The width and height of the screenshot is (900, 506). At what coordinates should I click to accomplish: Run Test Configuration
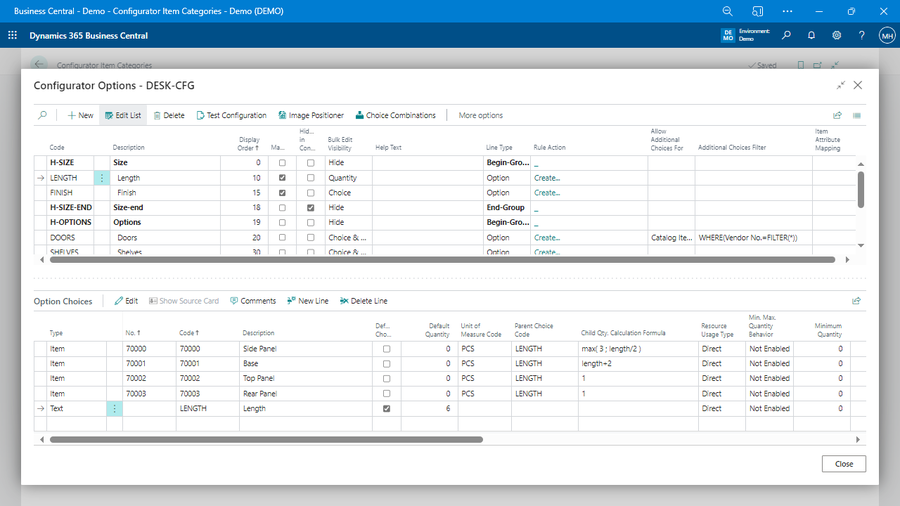[x=231, y=115]
